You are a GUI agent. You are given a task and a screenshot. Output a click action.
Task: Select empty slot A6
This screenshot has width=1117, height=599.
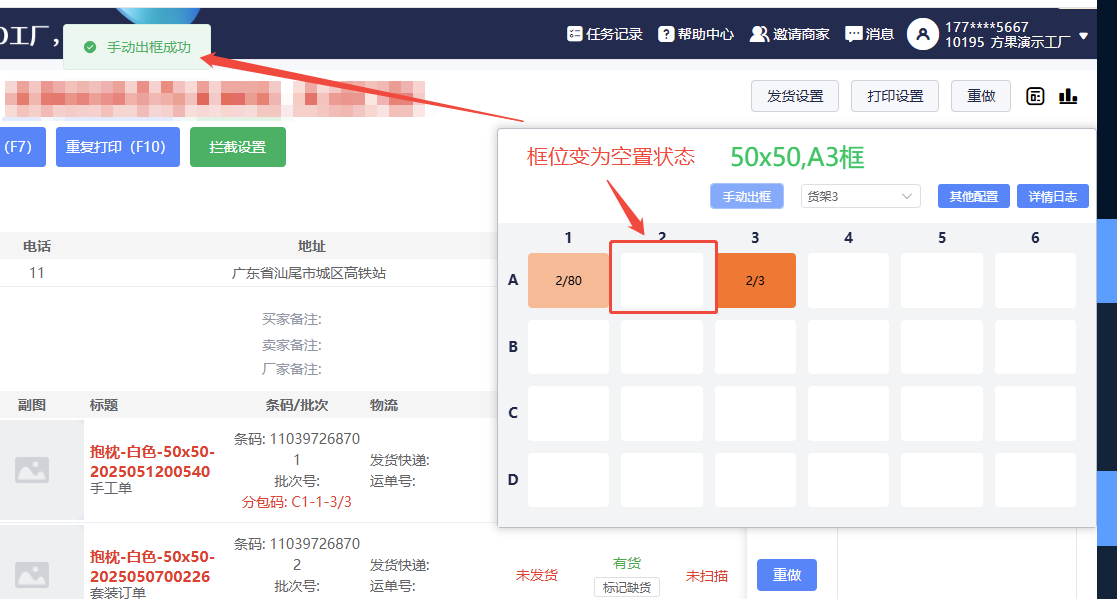(x=1035, y=281)
